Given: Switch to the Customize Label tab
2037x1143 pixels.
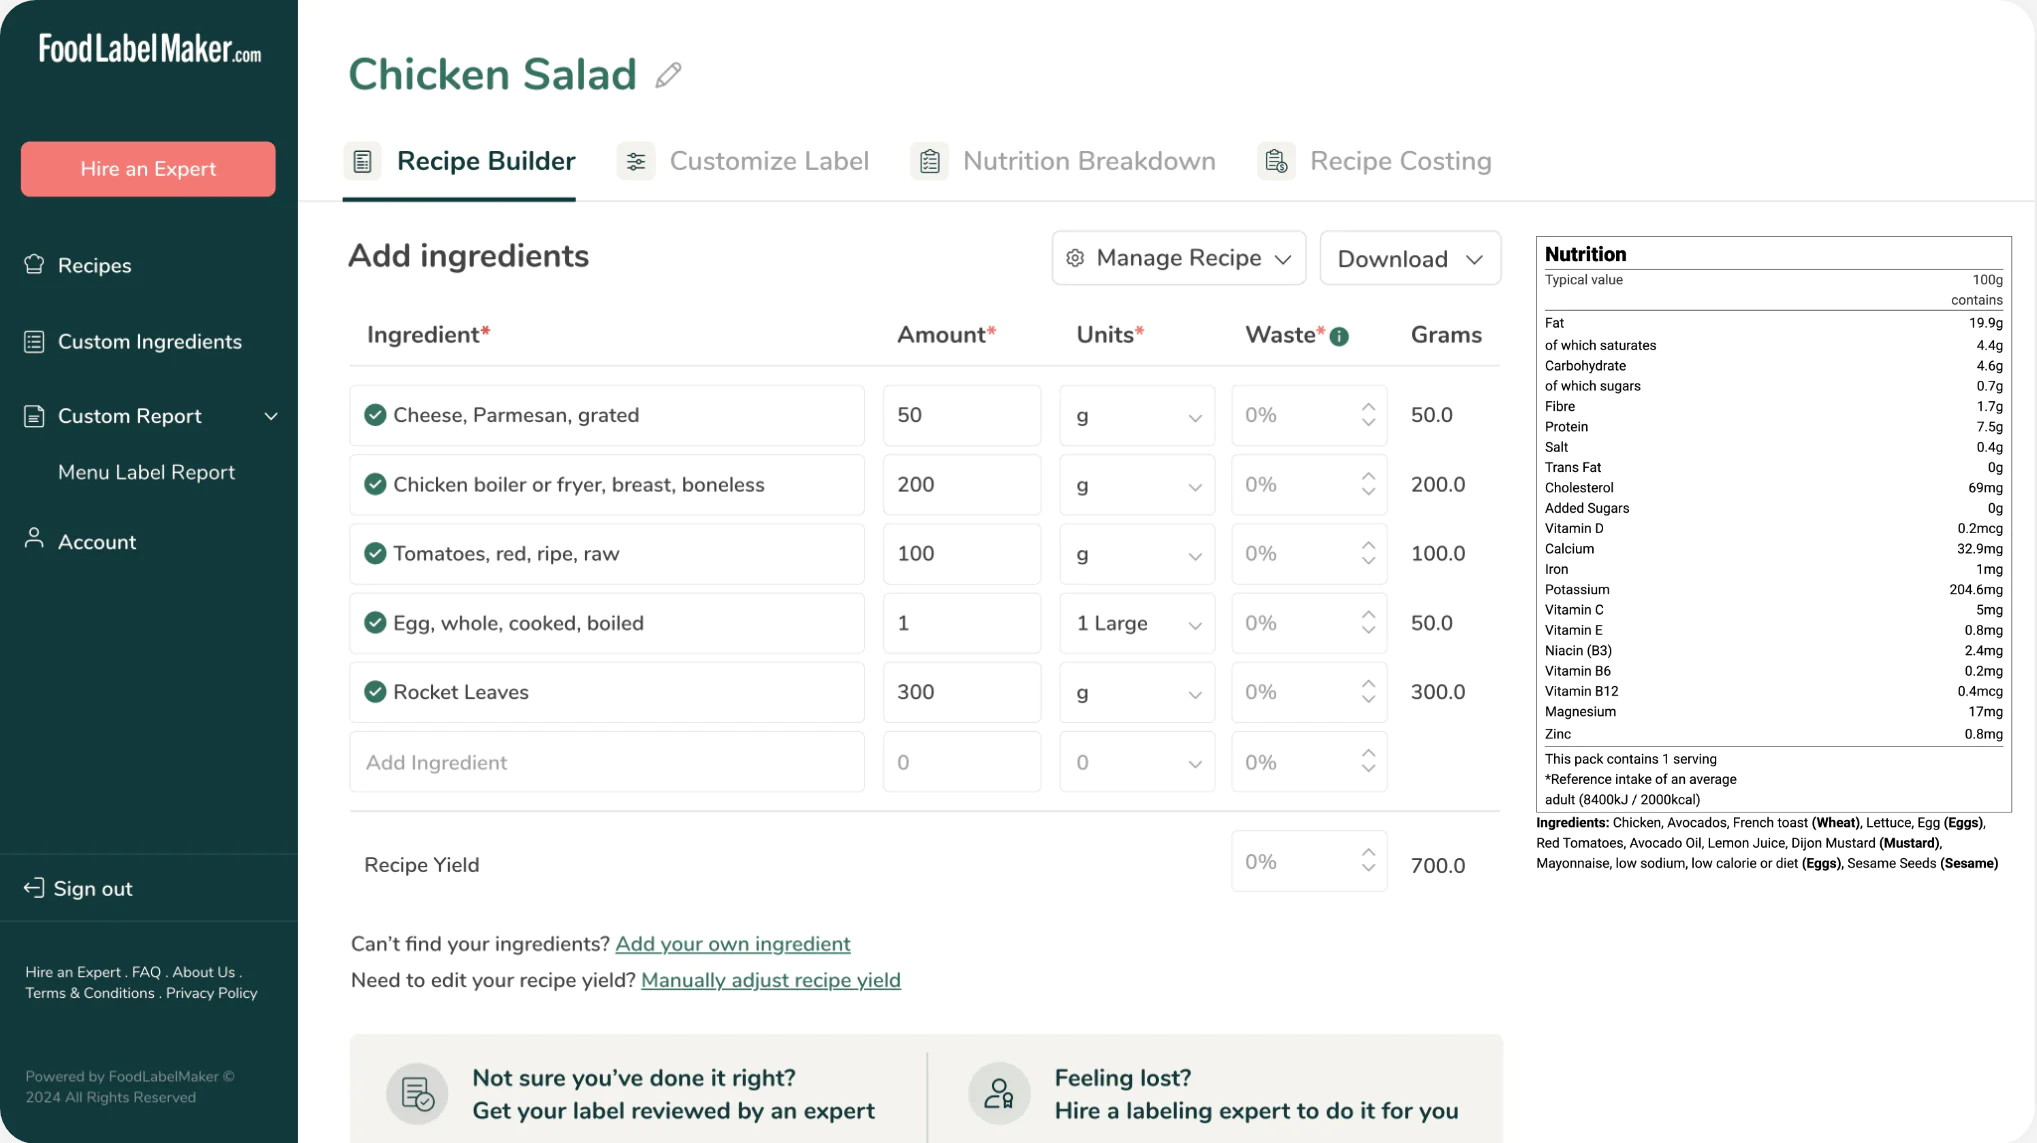Looking at the screenshot, I should (x=770, y=160).
